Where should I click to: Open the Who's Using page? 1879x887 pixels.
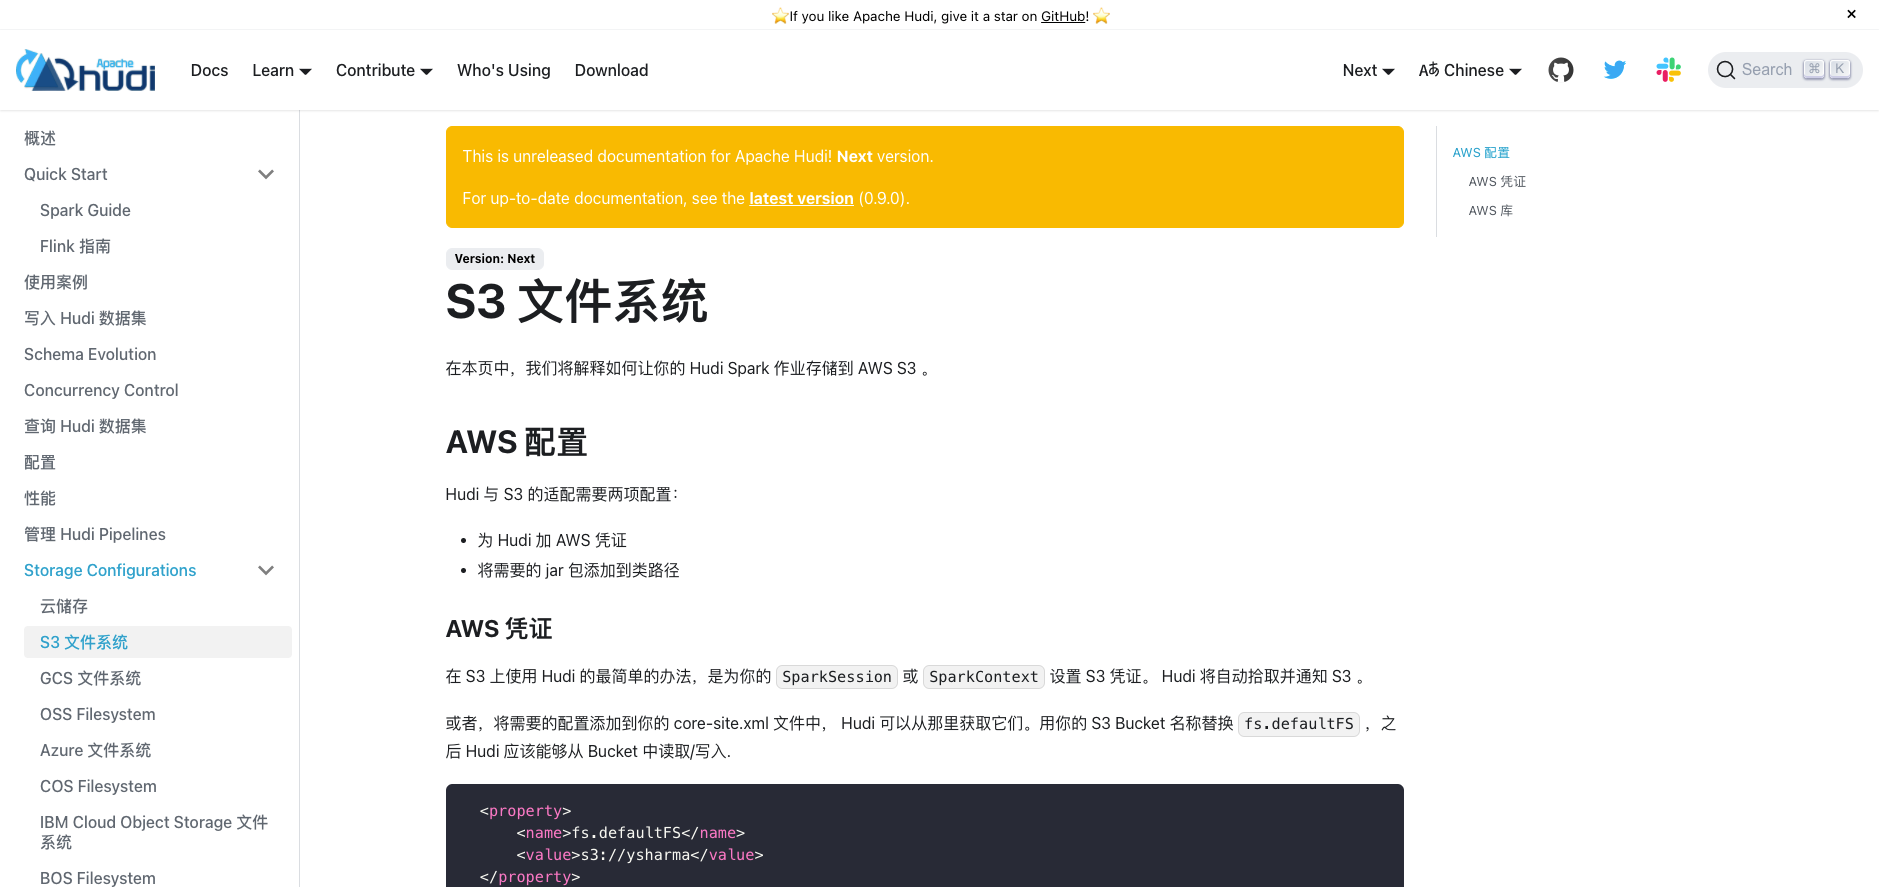[504, 70]
